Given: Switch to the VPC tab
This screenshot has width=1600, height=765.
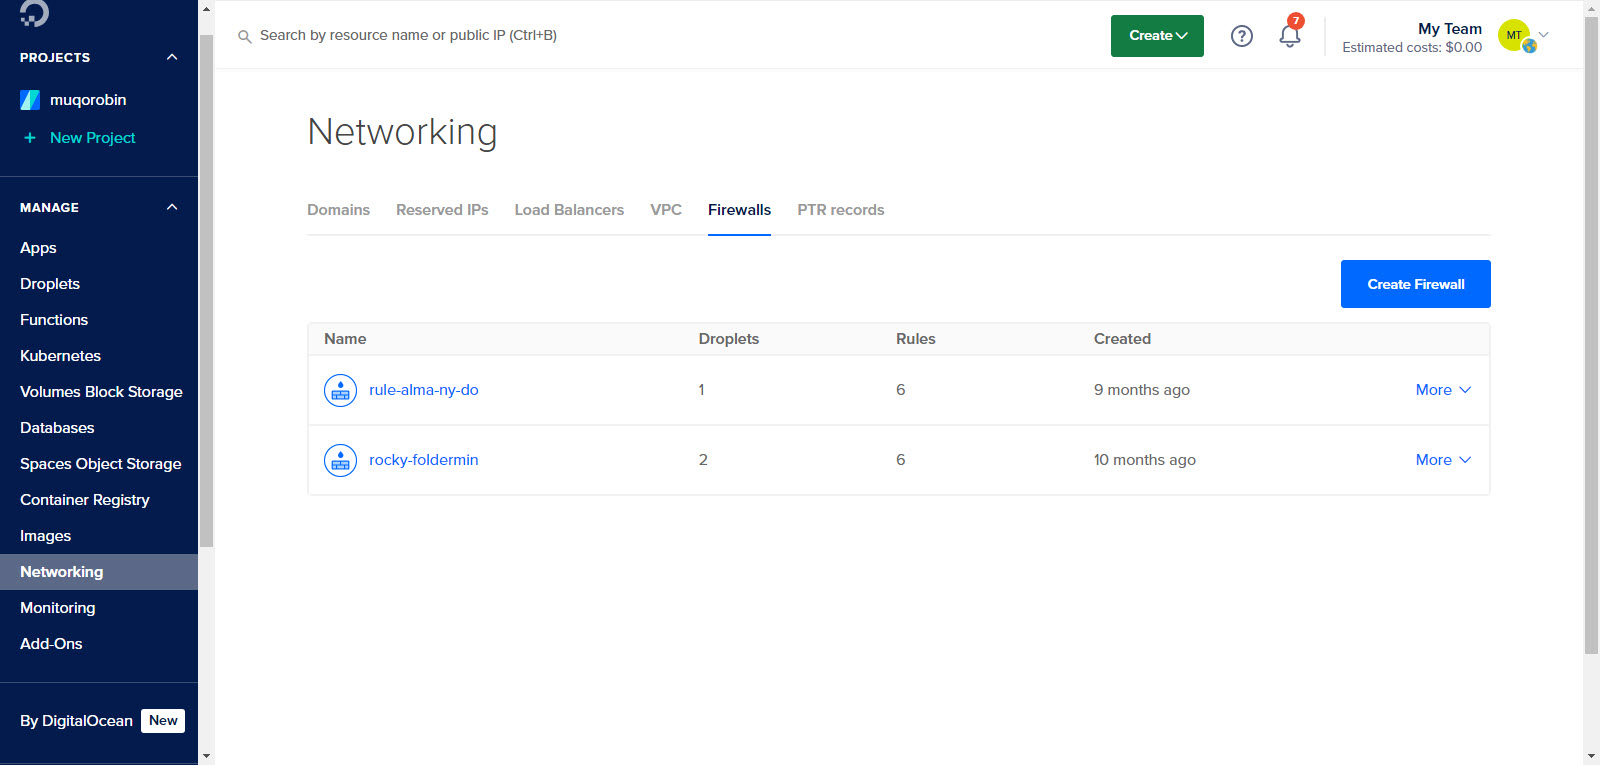Looking at the screenshot, I should (x=666, y=210).
